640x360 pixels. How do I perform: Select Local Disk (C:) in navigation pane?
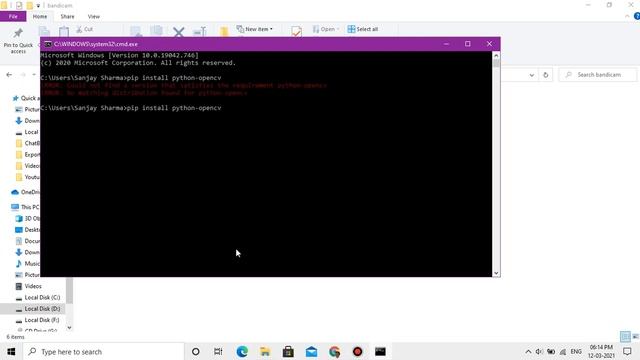coord(38,298)
